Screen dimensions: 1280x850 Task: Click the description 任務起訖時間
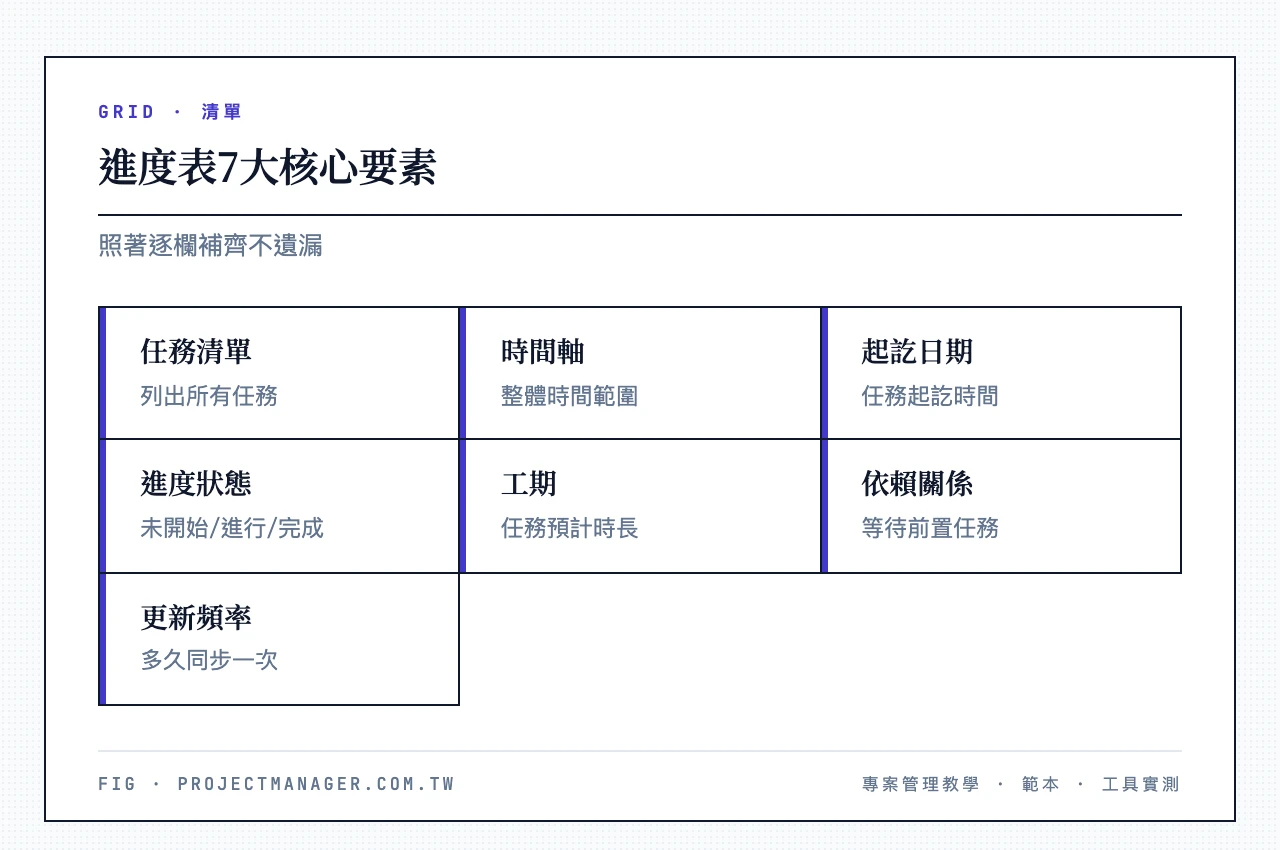(930, 396)
